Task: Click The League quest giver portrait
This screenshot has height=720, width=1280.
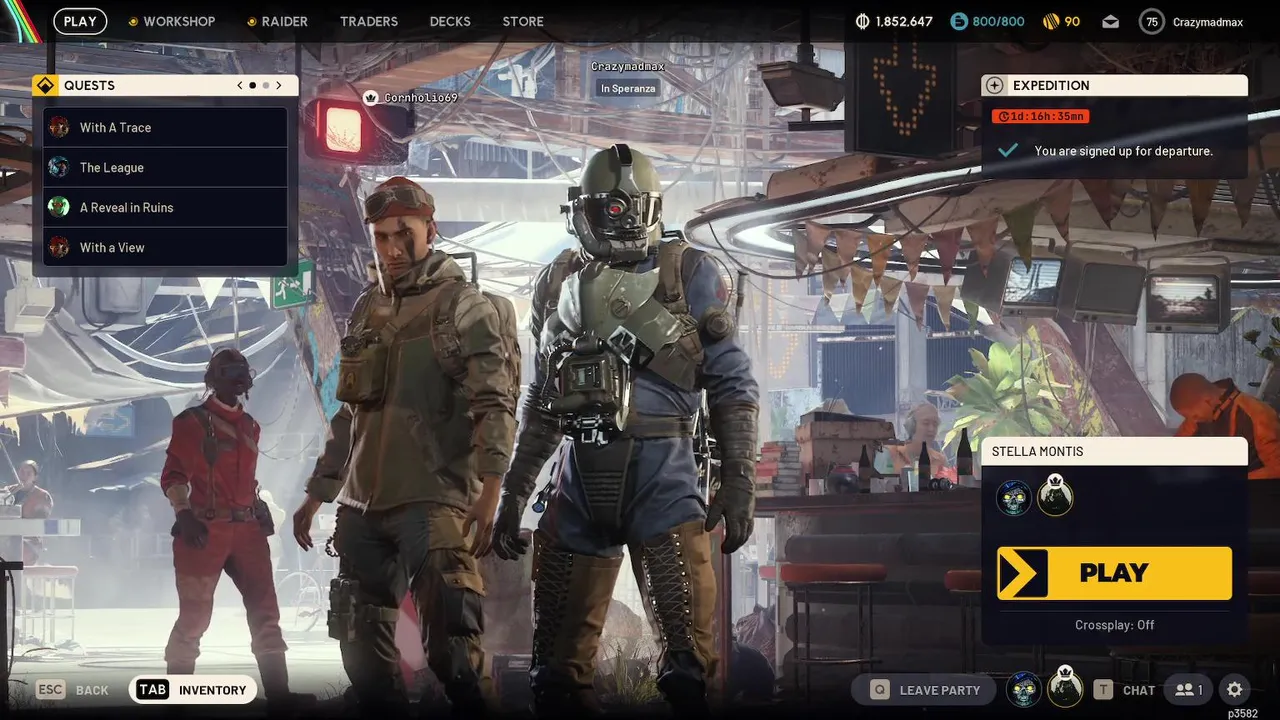Action: pyautogui.click(x=59, y=167)
